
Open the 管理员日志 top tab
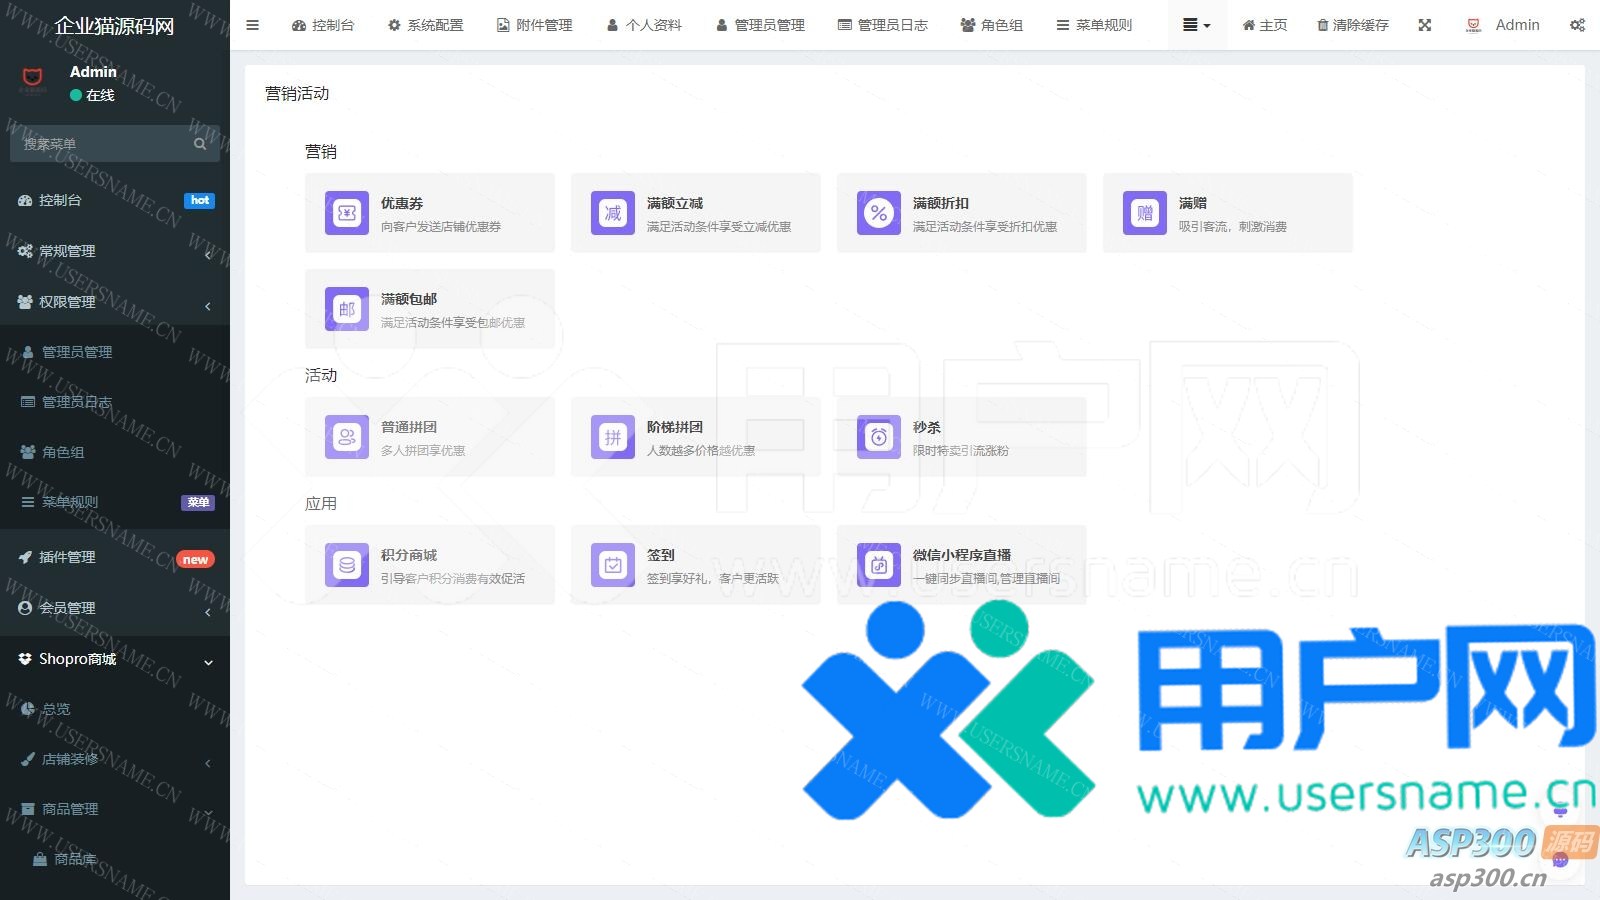[x=883, y=25]
